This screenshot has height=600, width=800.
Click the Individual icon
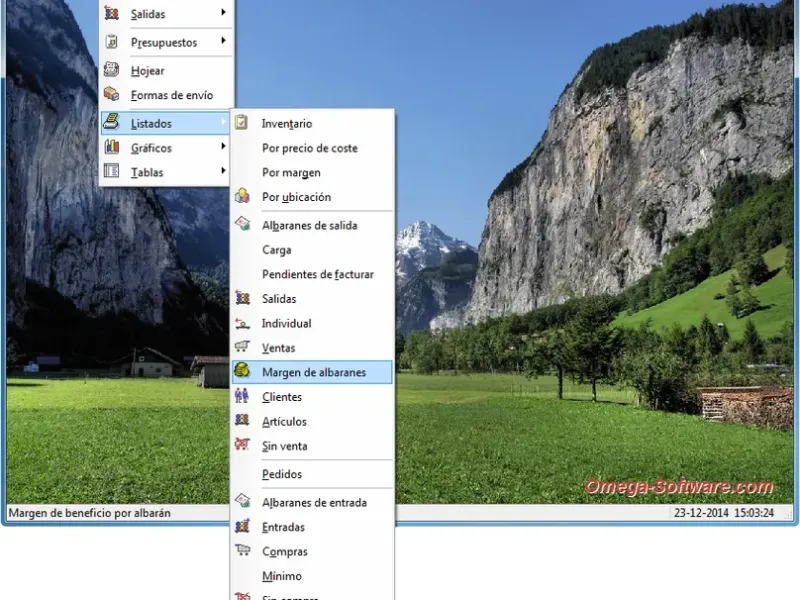[x=242, y=322]
